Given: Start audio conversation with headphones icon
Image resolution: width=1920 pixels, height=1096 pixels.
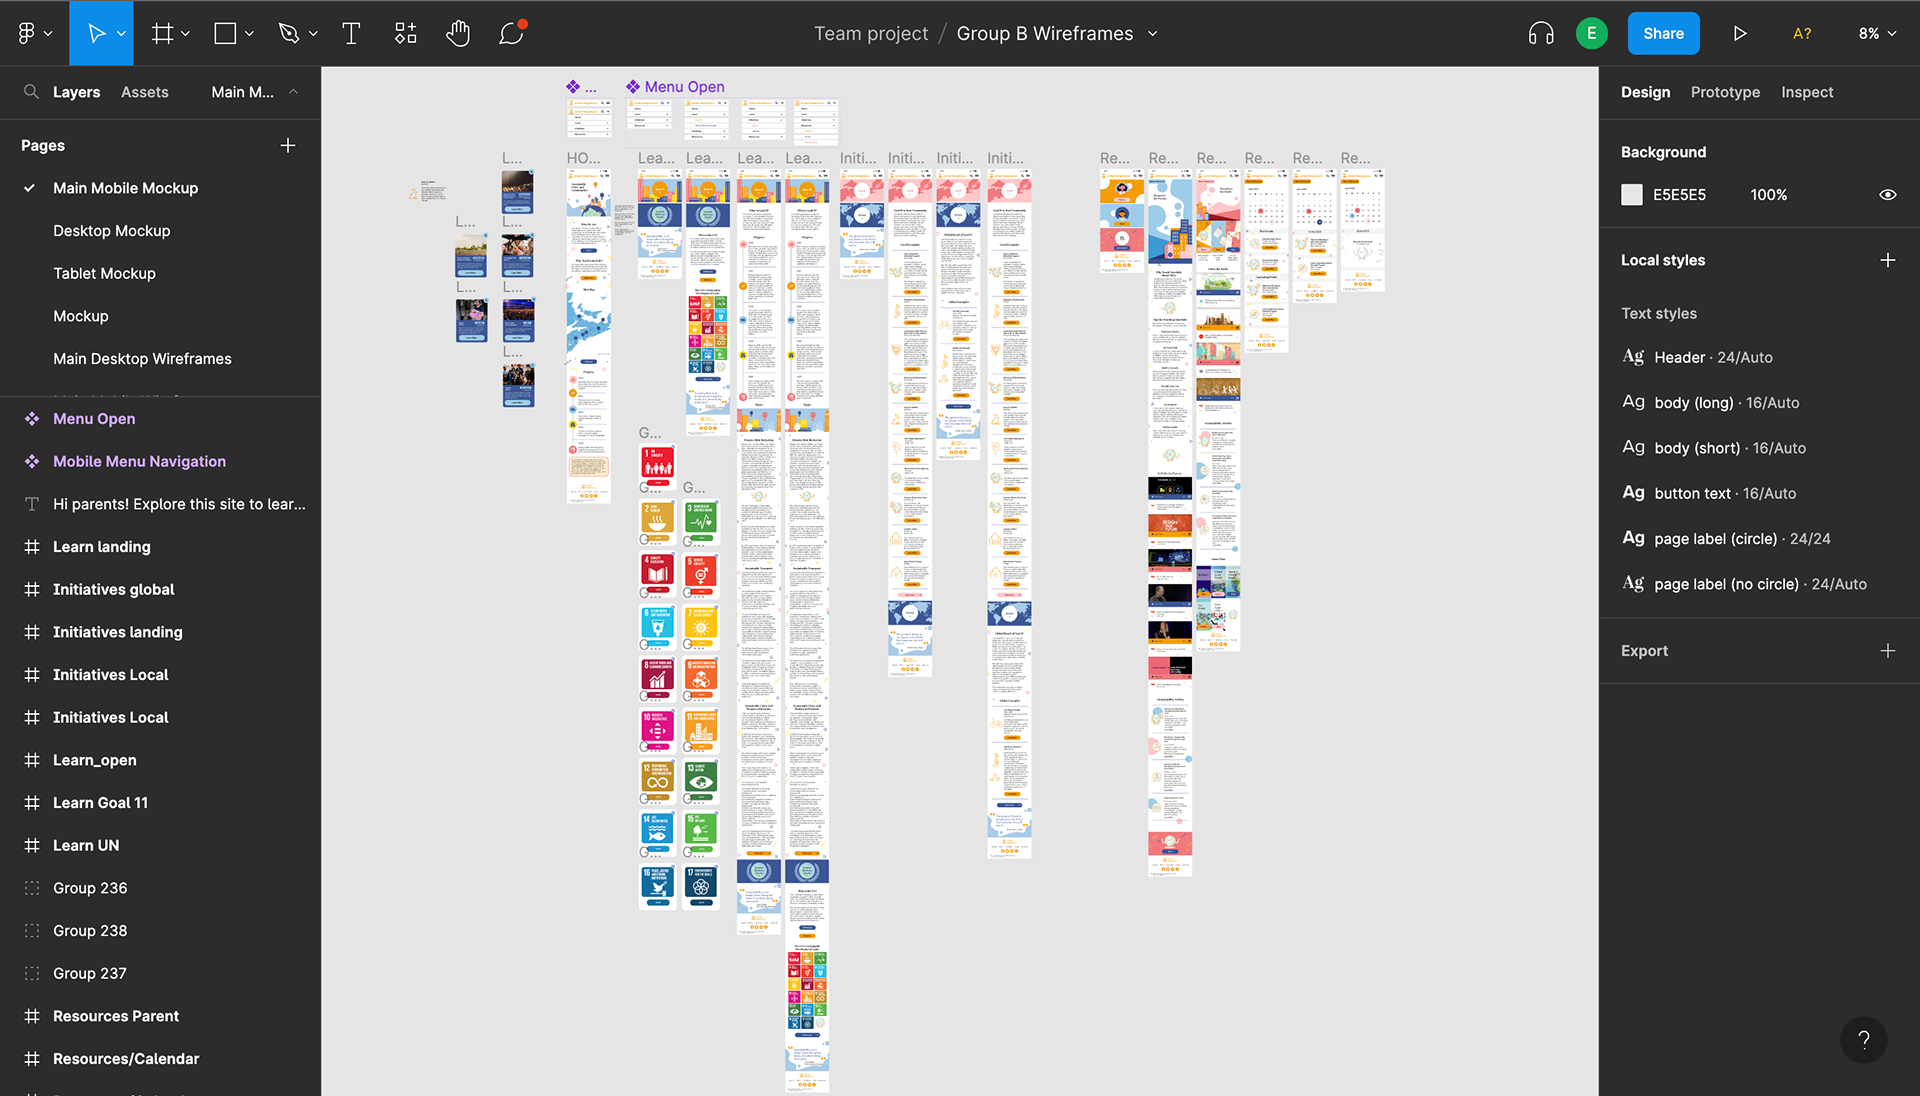Looking at the screenshot, I should pyautogui.click(x=1541, y=34).
